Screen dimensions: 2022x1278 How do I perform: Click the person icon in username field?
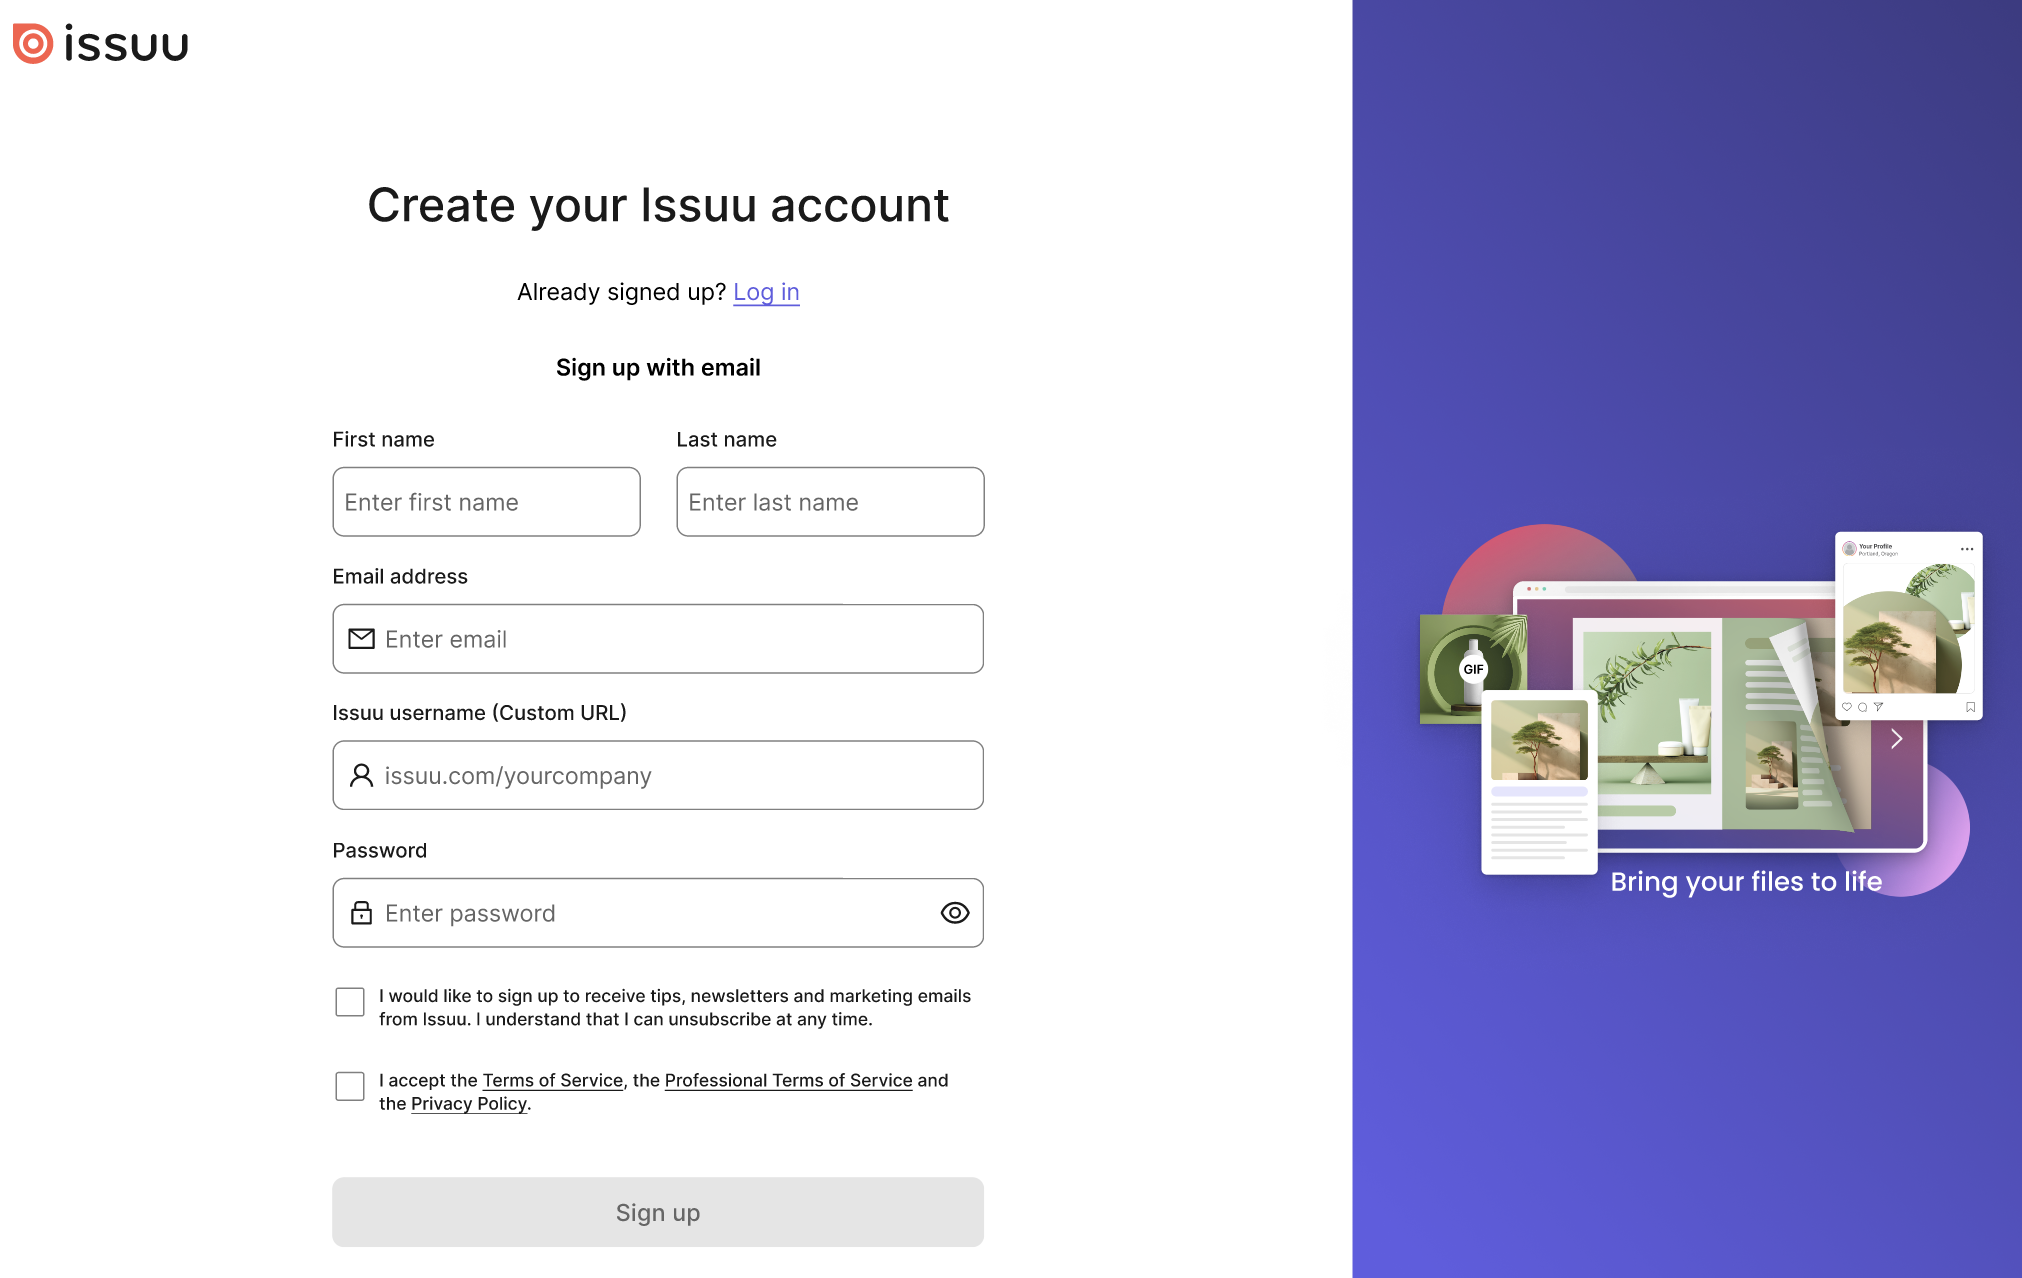[361, 776]
